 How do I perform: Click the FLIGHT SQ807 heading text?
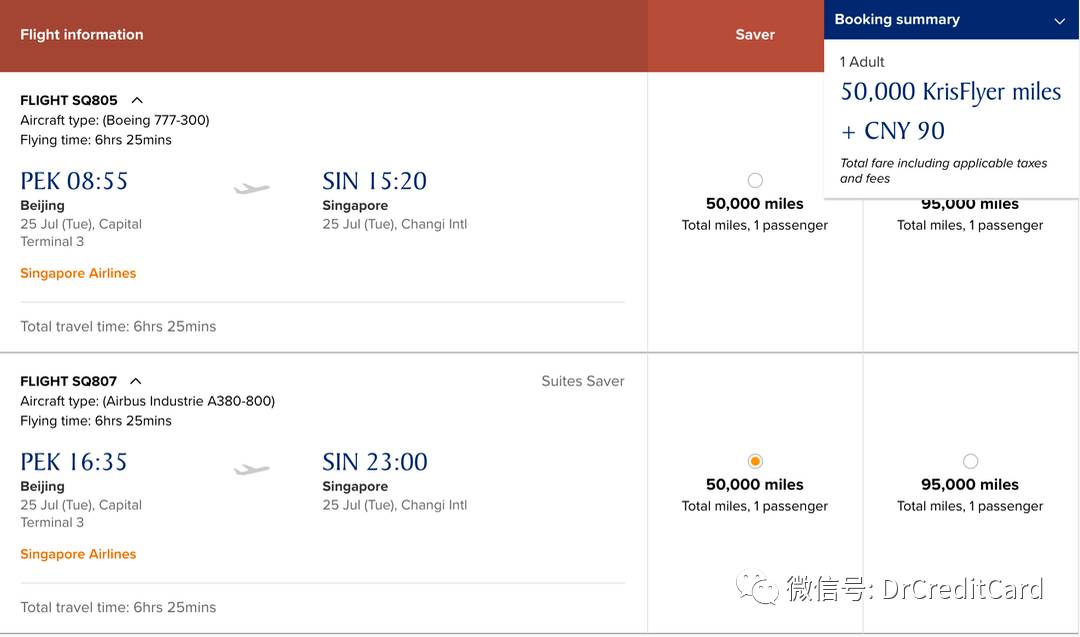click(x=68, y=382)
